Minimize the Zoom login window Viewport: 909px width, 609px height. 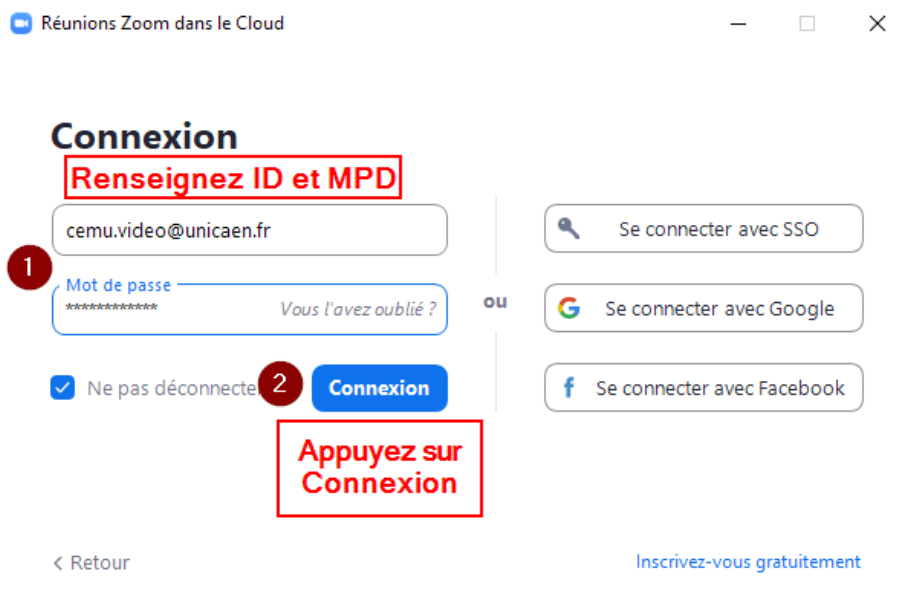pyautogui.click(x=738, y=23)
